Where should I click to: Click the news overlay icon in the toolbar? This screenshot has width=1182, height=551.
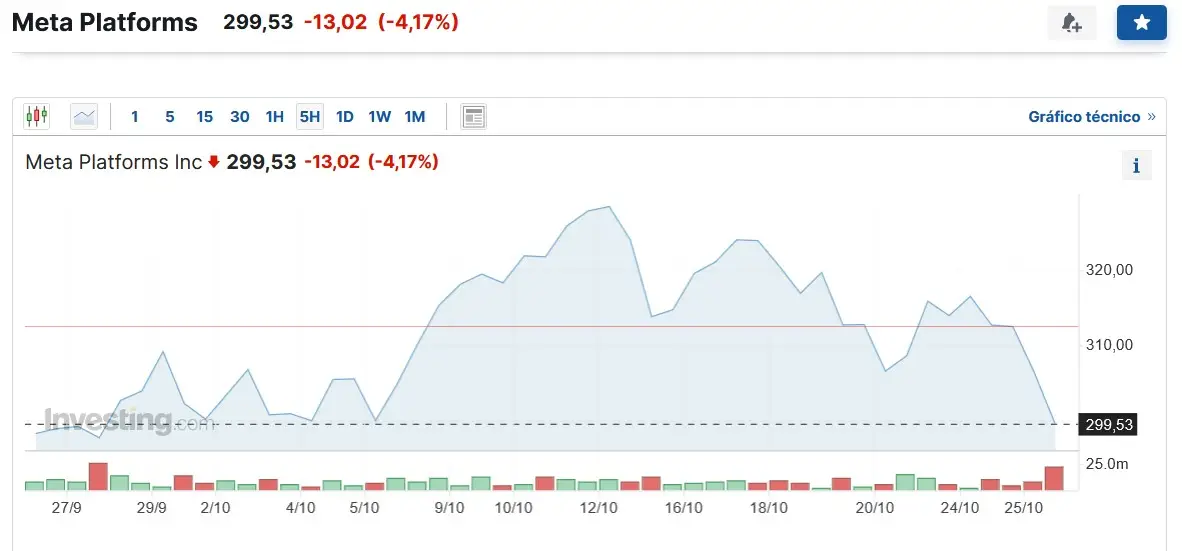tap(473, 116)
